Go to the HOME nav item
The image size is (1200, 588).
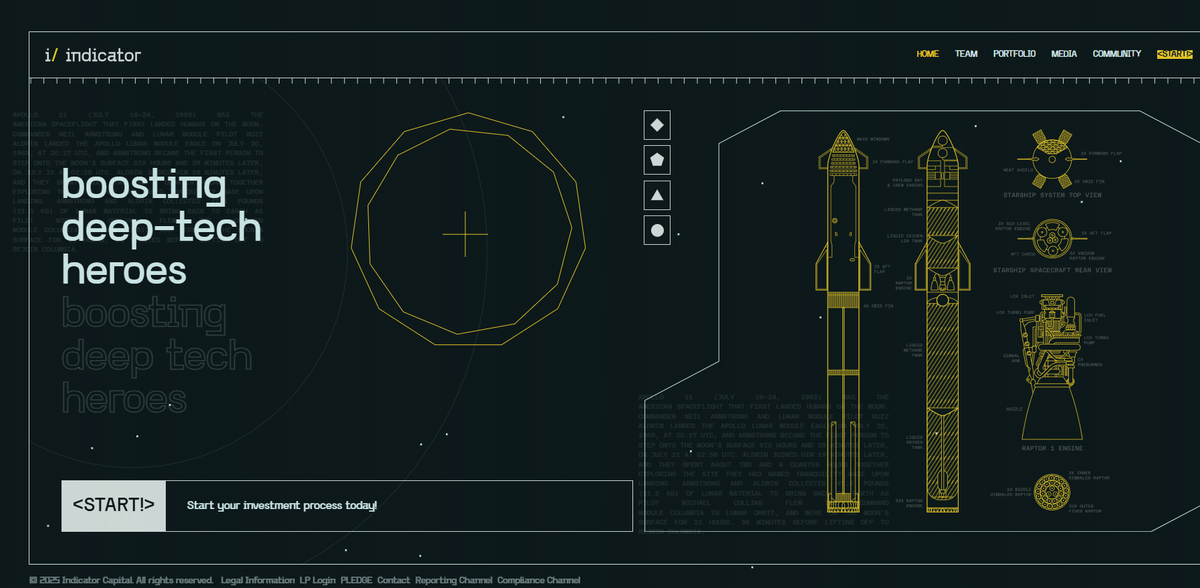[927, 54]
